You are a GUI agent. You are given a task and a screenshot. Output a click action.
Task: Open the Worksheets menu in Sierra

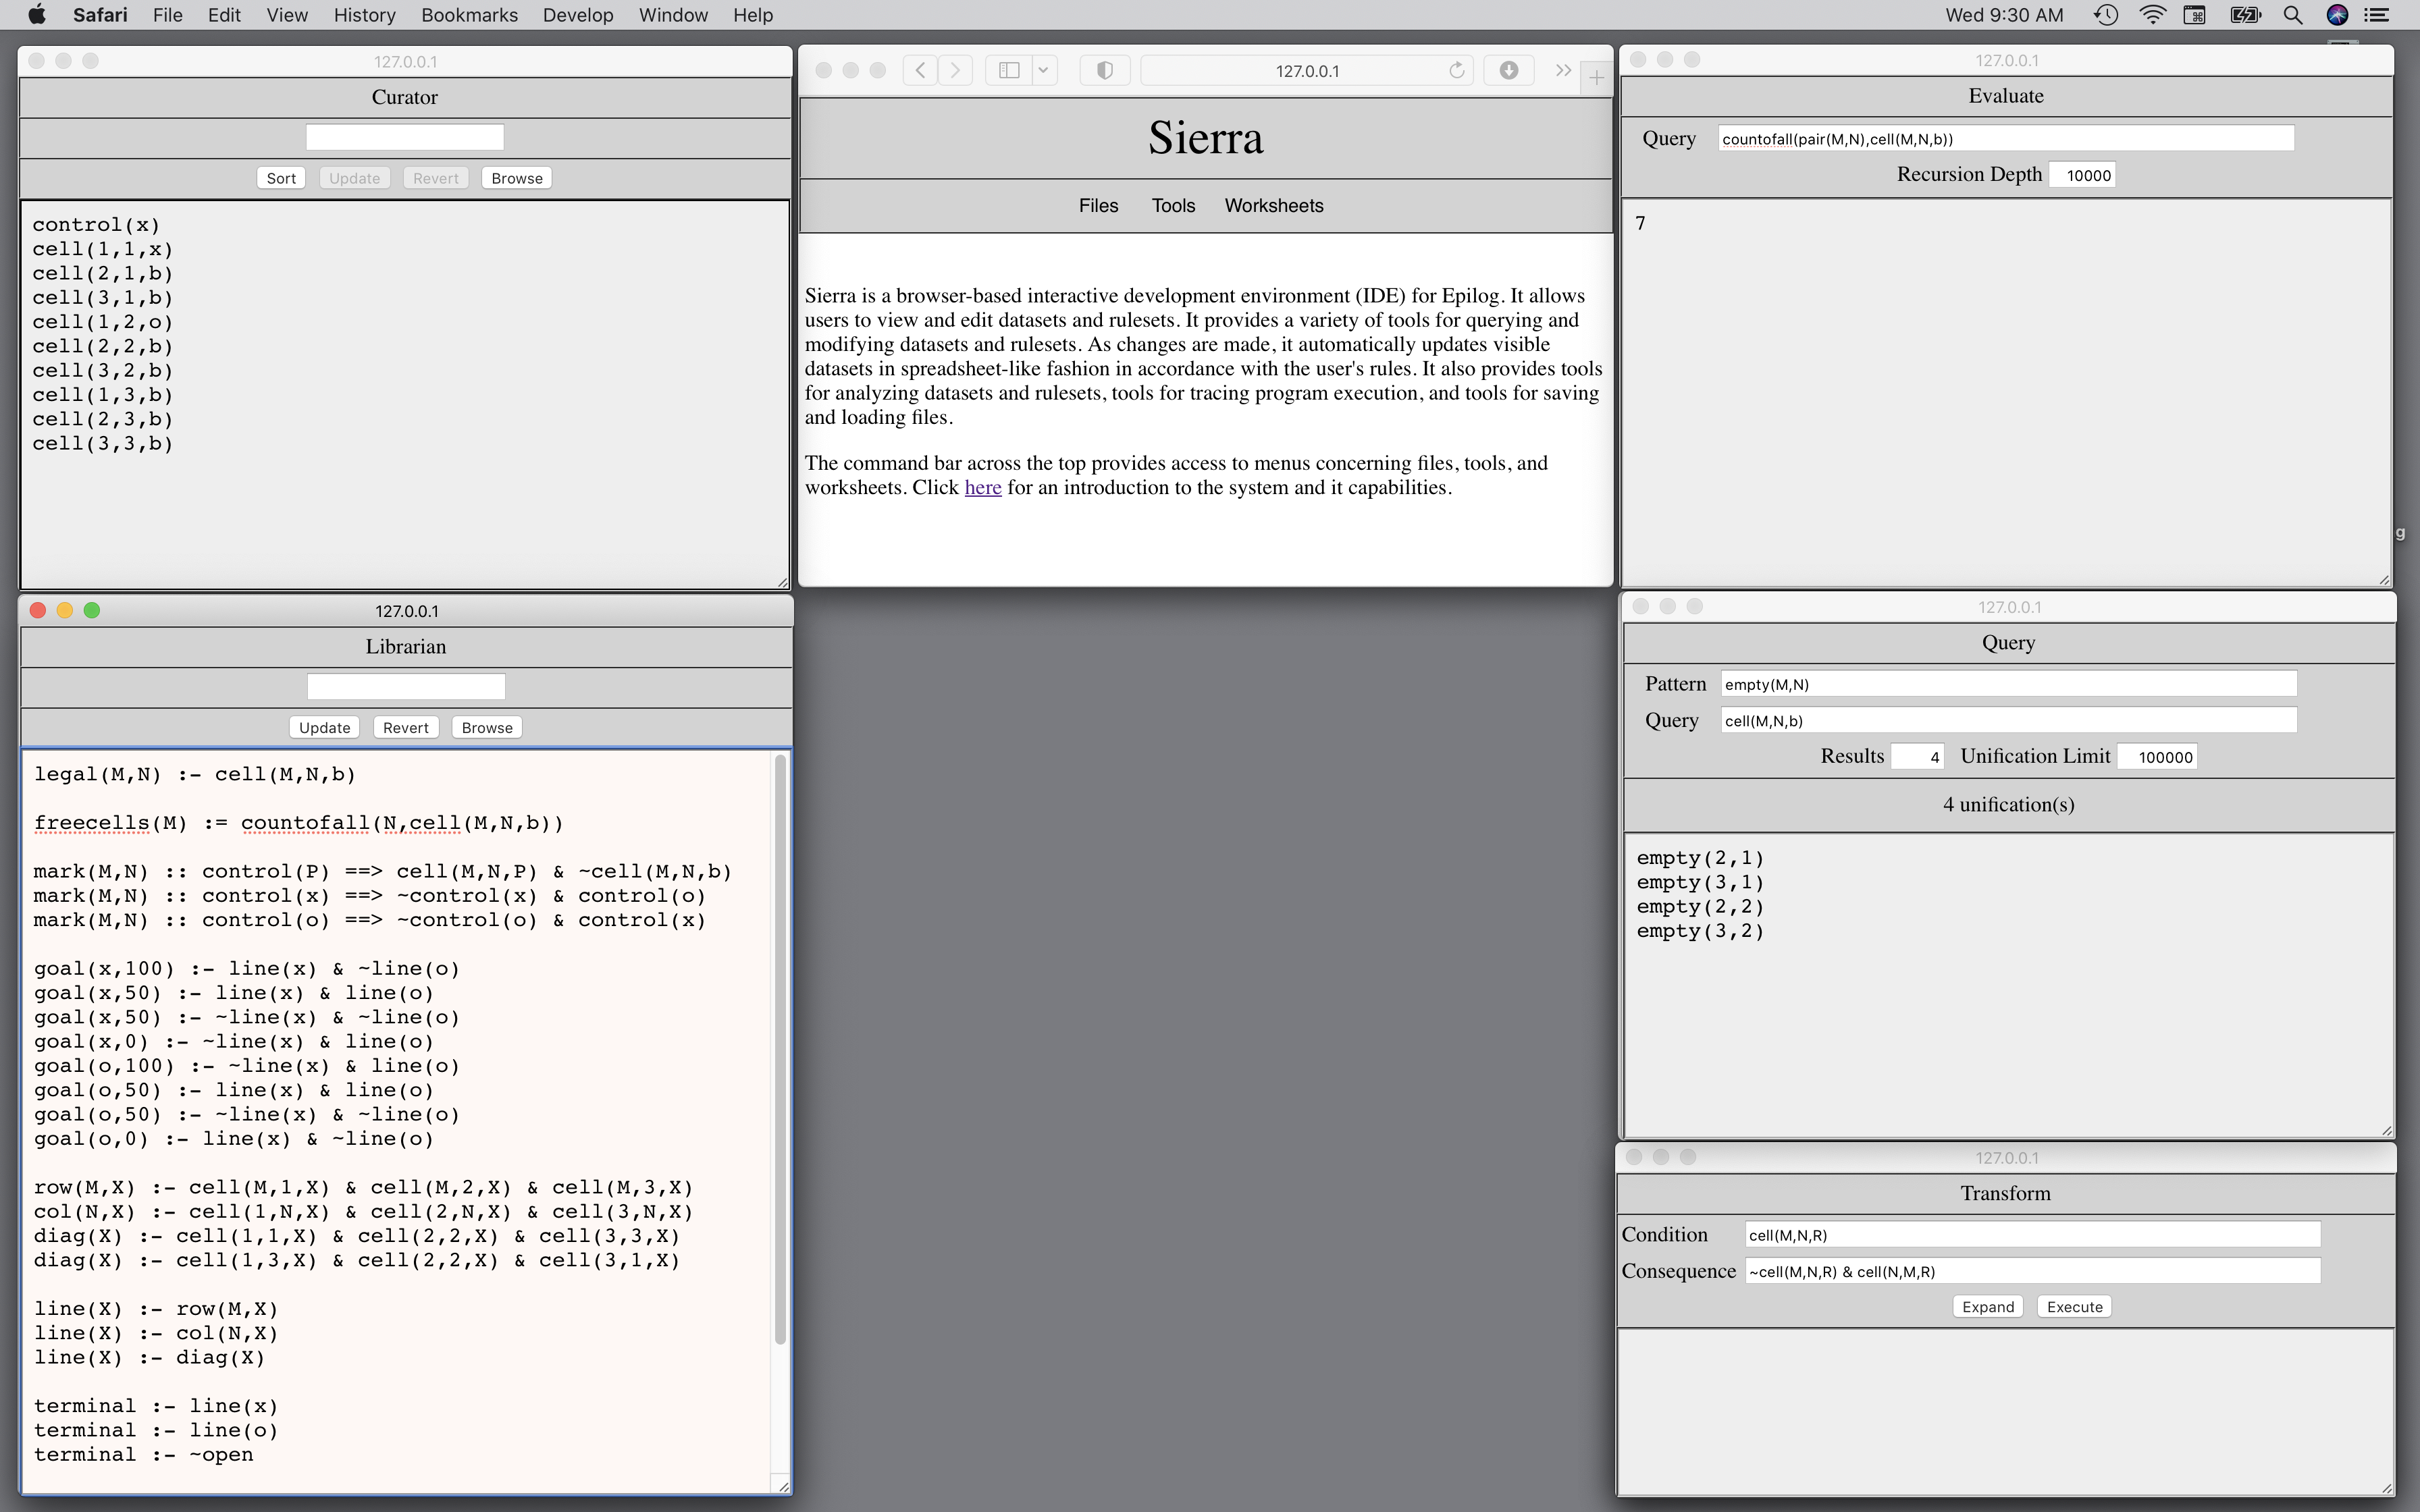1273,205
